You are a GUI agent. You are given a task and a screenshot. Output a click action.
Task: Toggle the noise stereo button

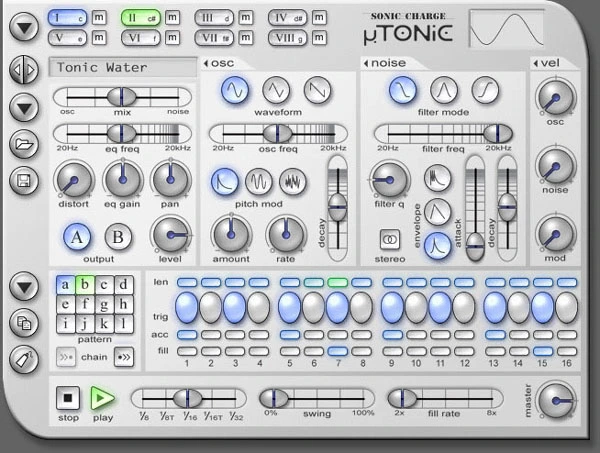click(389, 240)
